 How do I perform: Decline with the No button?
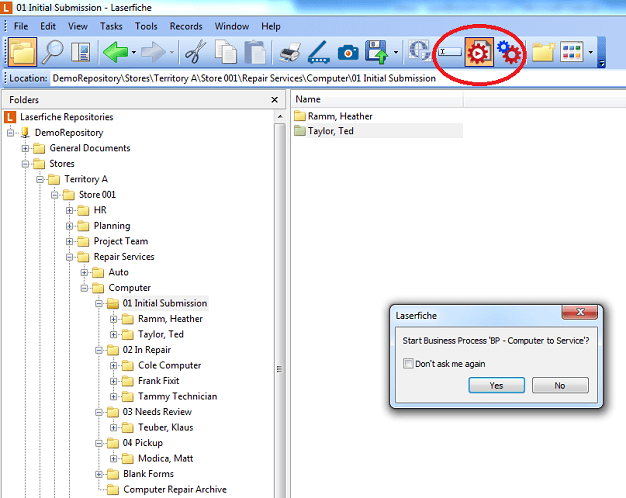[560, 385]
